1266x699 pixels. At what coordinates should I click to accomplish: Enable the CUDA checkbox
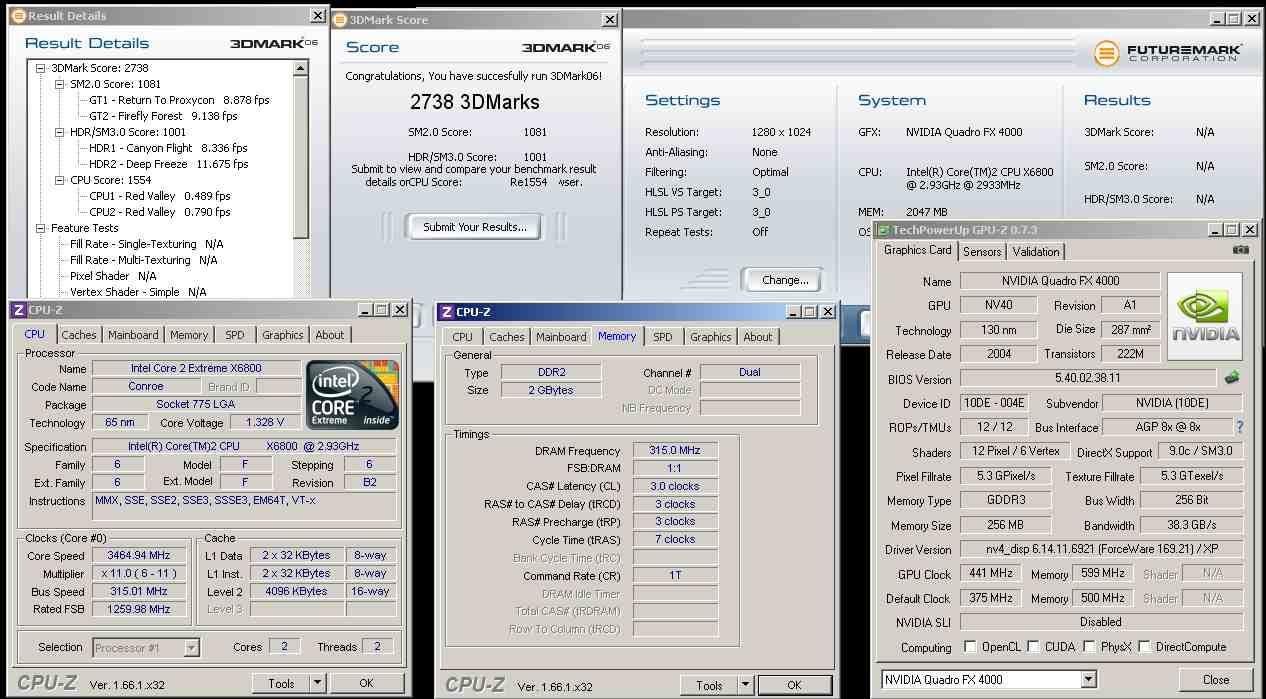[x=1033, y=647]
